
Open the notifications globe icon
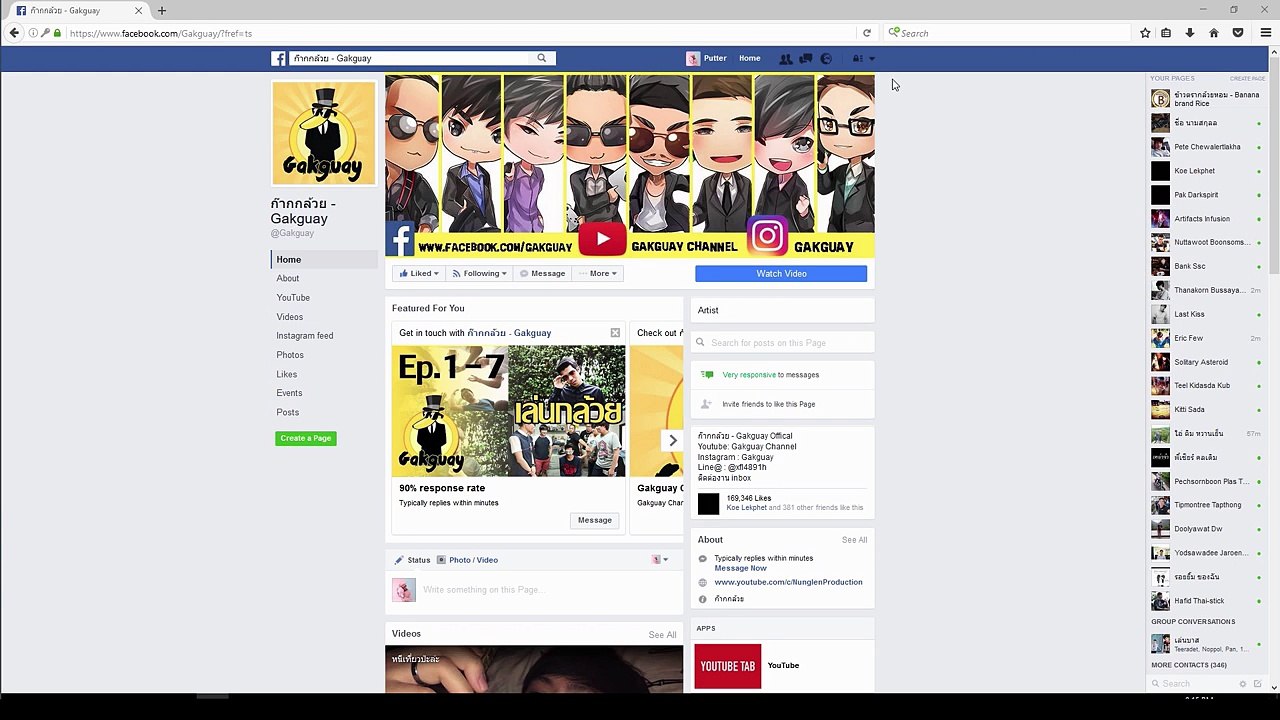[x=826, y=59]
